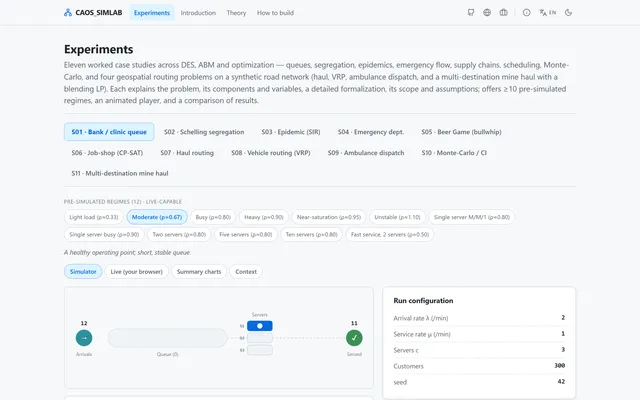Go to the Experiments nav tab
The height and width of the screenshot is (400, 640).
pyautogui.click(x=152, y=13)
